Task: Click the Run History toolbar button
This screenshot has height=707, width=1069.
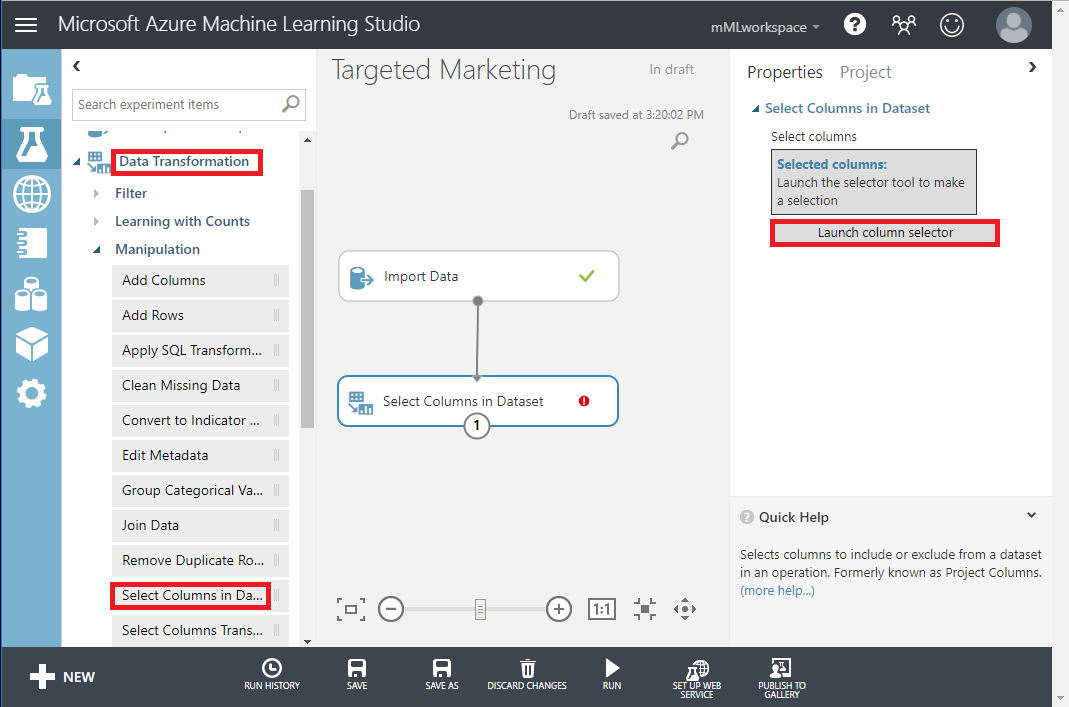Action: pyautogui.click(x=272, y=674)
